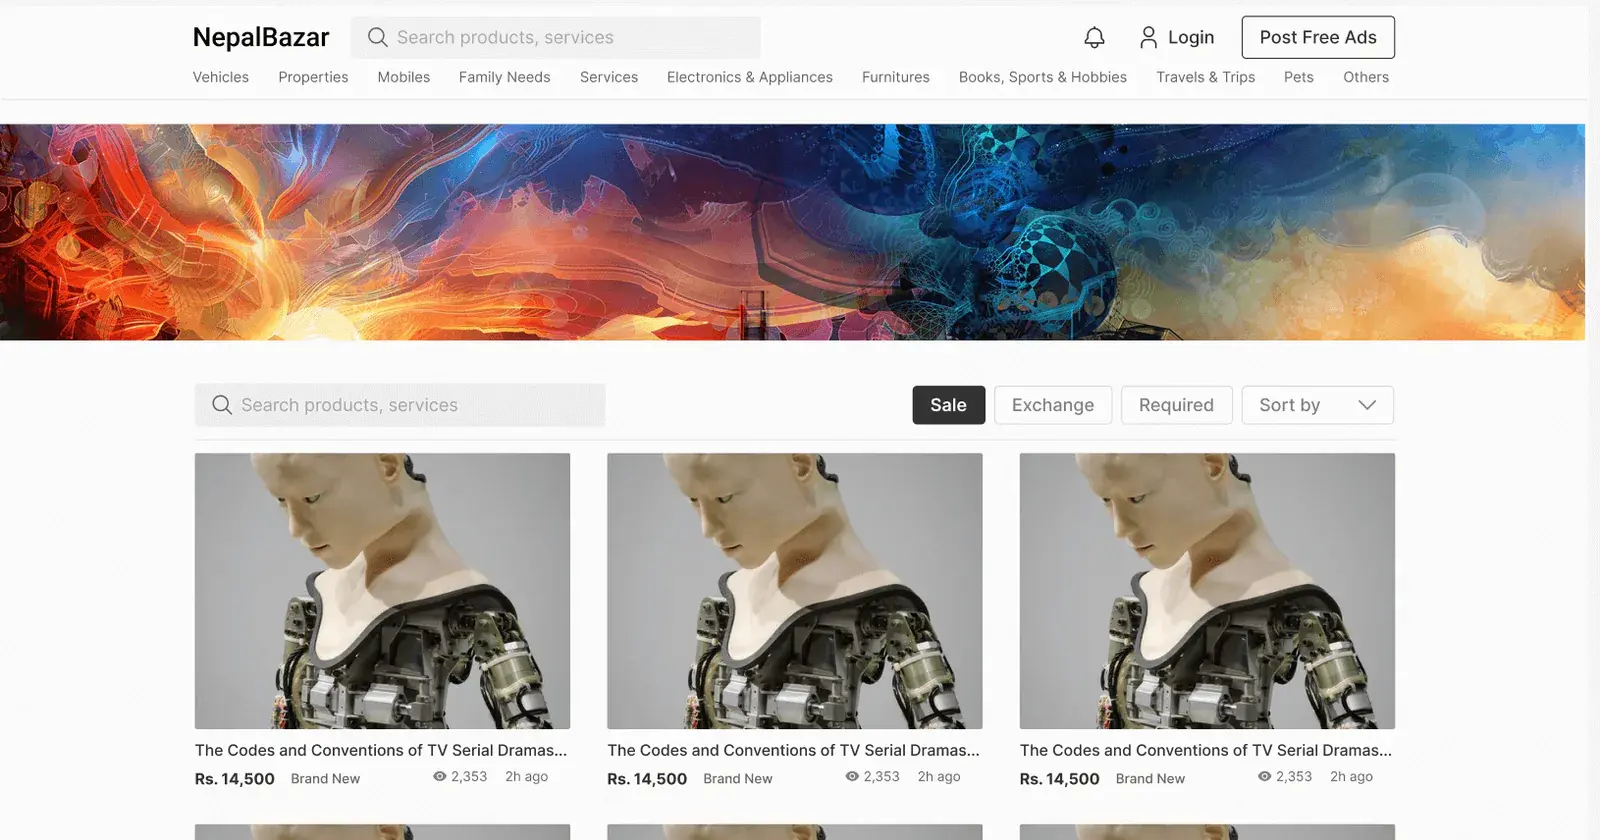
Task: Click the third listing's Rs. 14,500 price
Action: tap(1060, 779)
